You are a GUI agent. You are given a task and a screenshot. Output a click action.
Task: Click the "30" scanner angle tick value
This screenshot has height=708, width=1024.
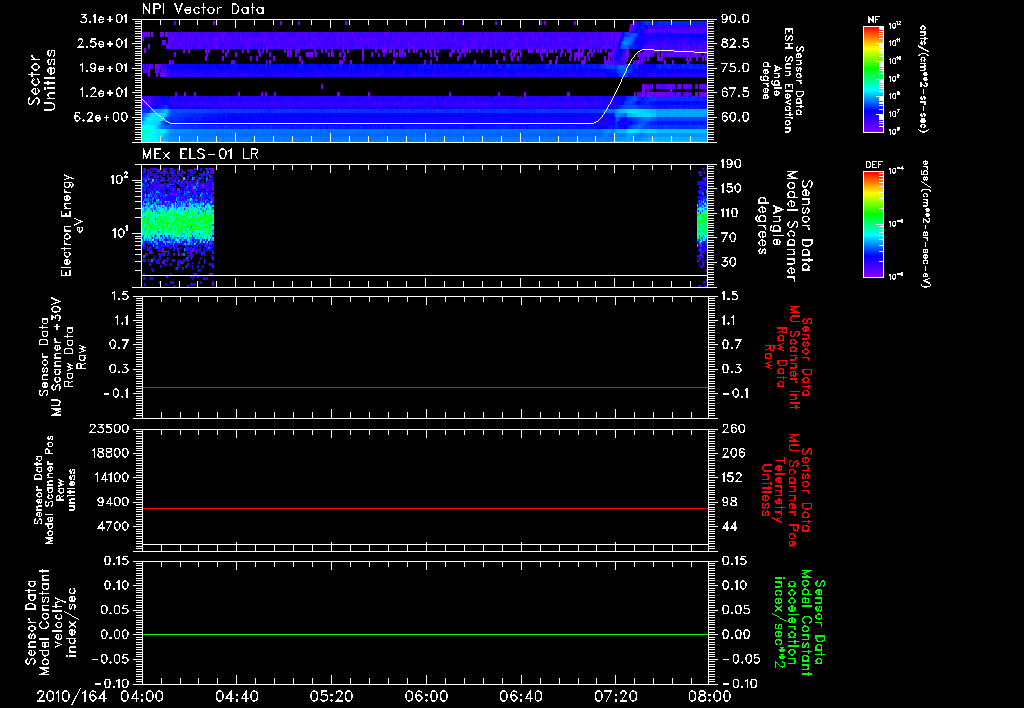click(x=728, y=263)
